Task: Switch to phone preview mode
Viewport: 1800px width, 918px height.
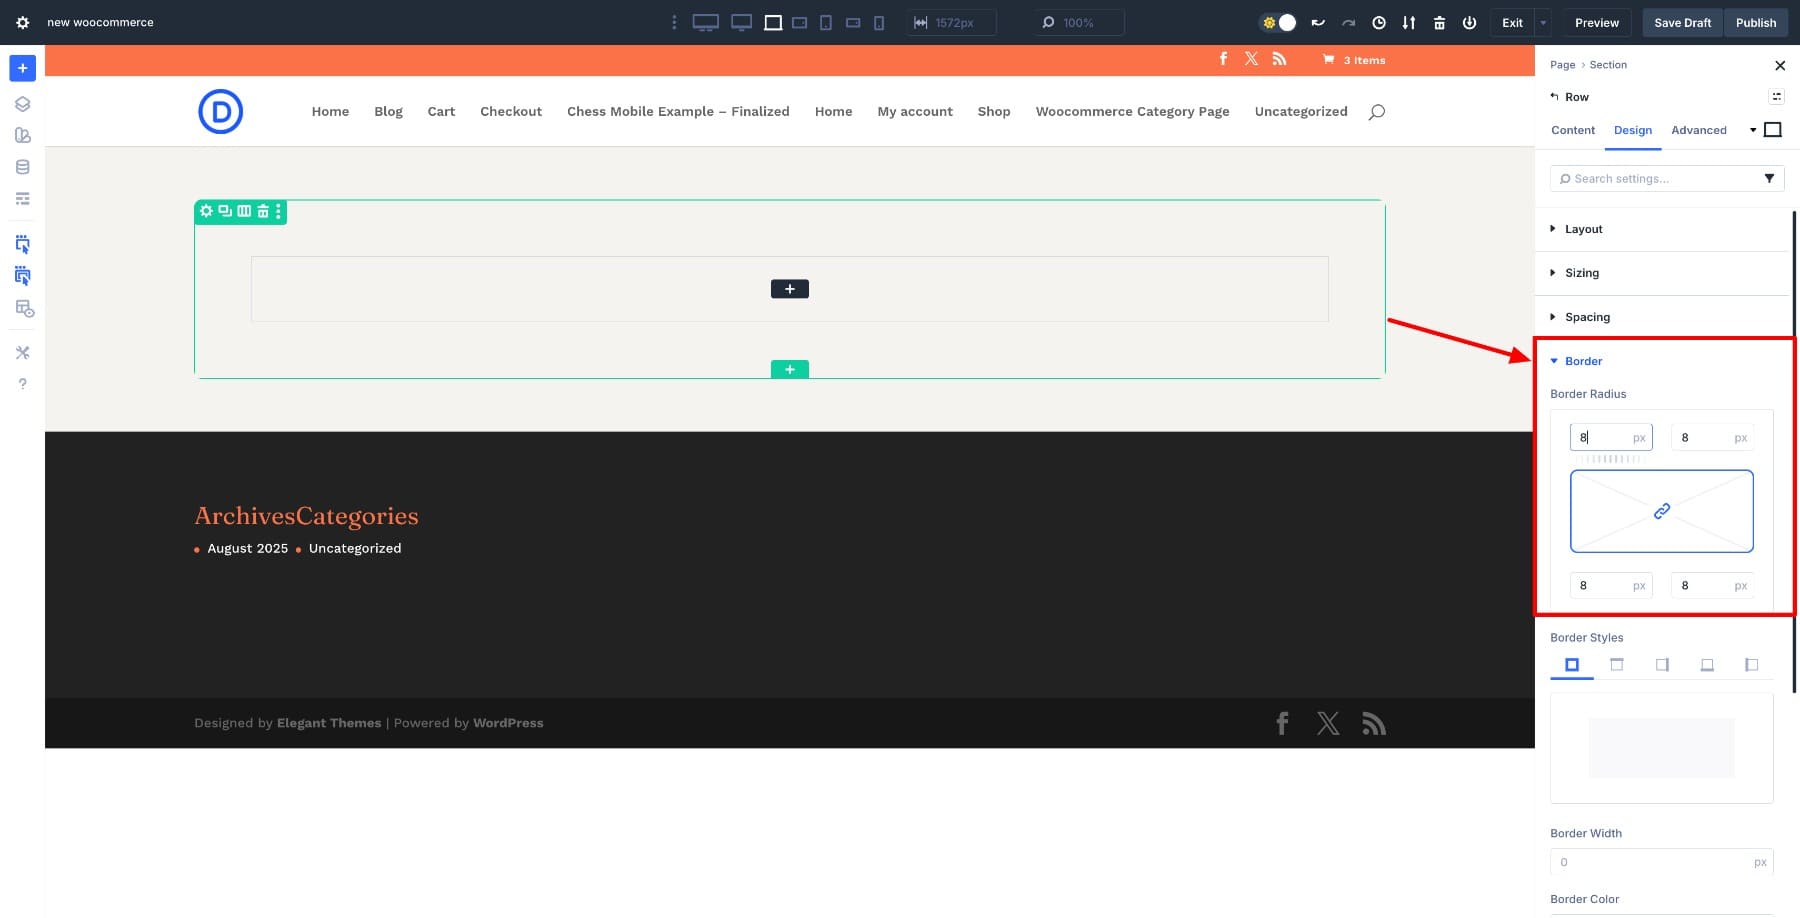Action: pyautogui.click(x=879, y=21)
